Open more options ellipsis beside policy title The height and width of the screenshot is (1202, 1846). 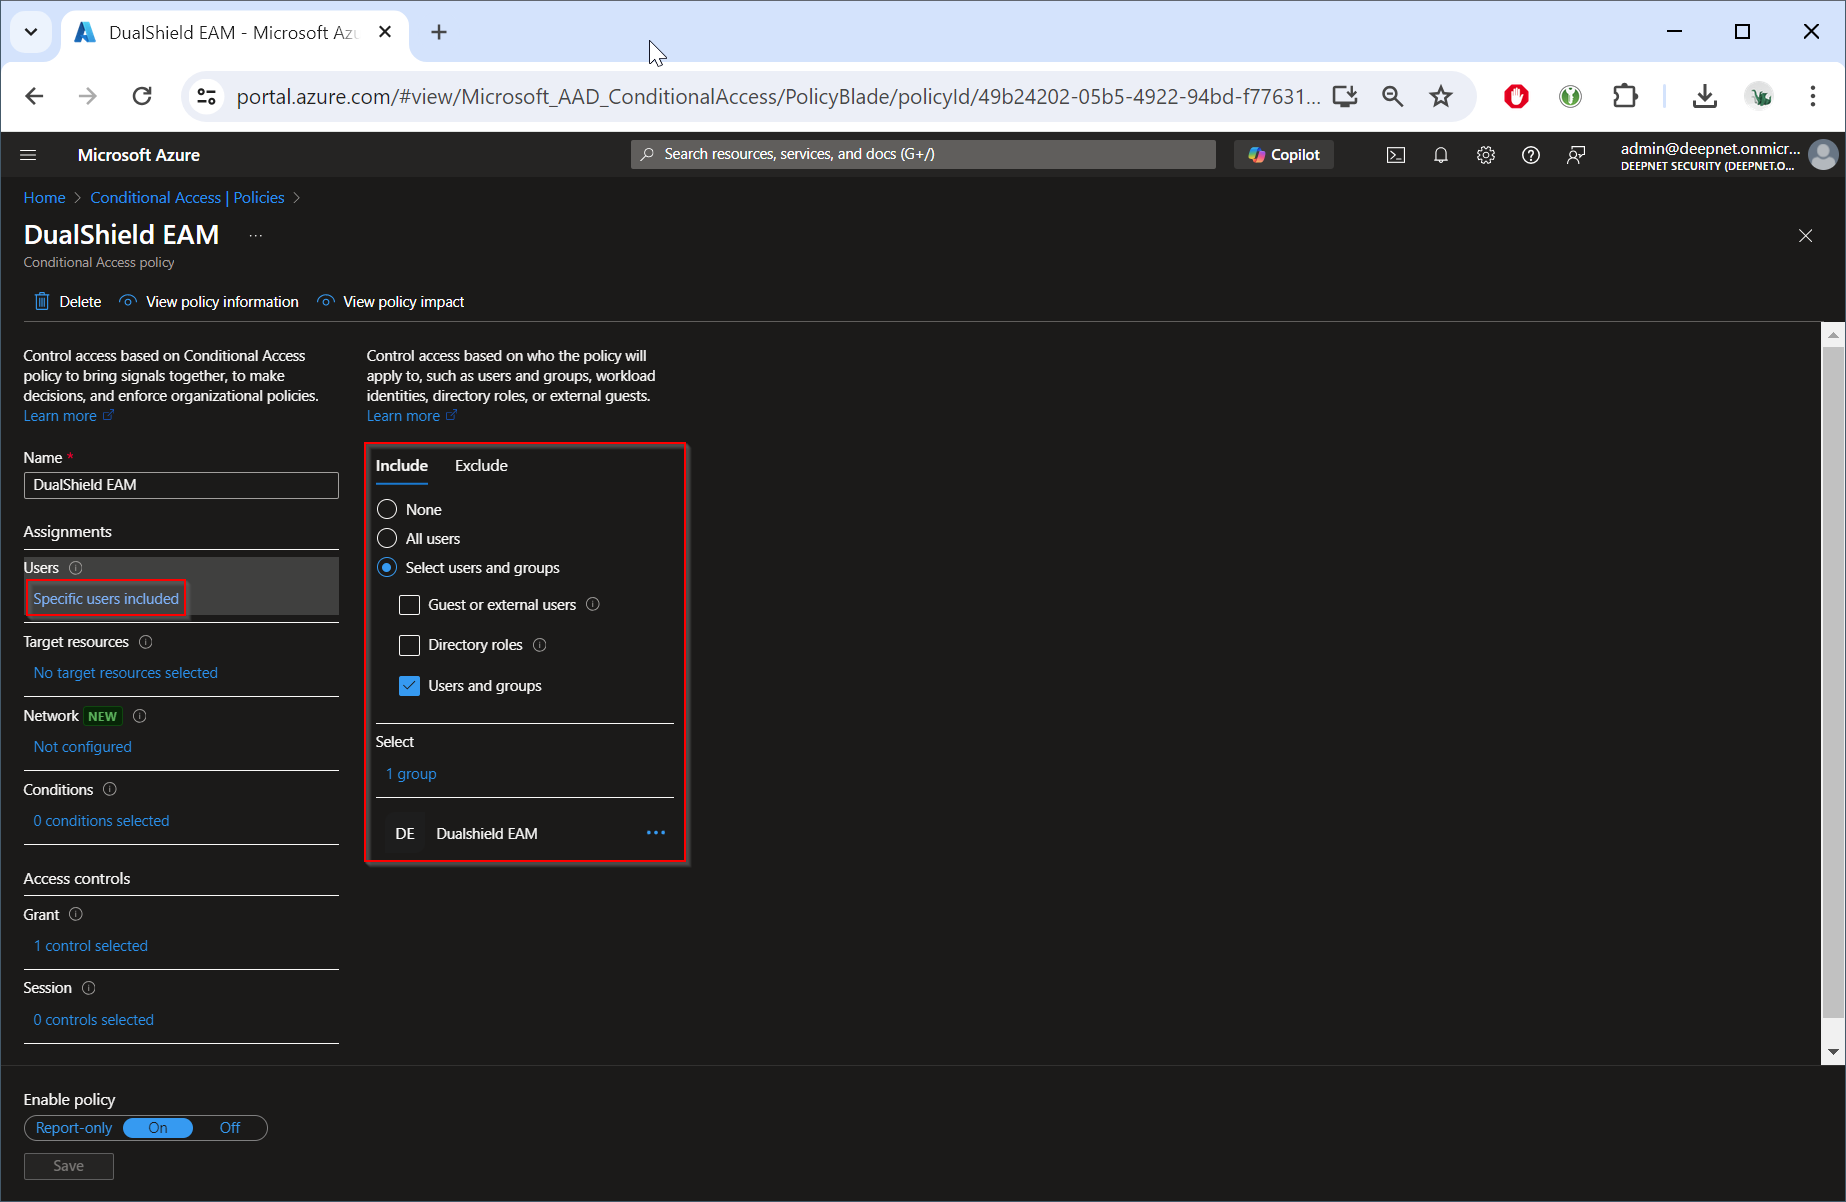tap(256, 236)
